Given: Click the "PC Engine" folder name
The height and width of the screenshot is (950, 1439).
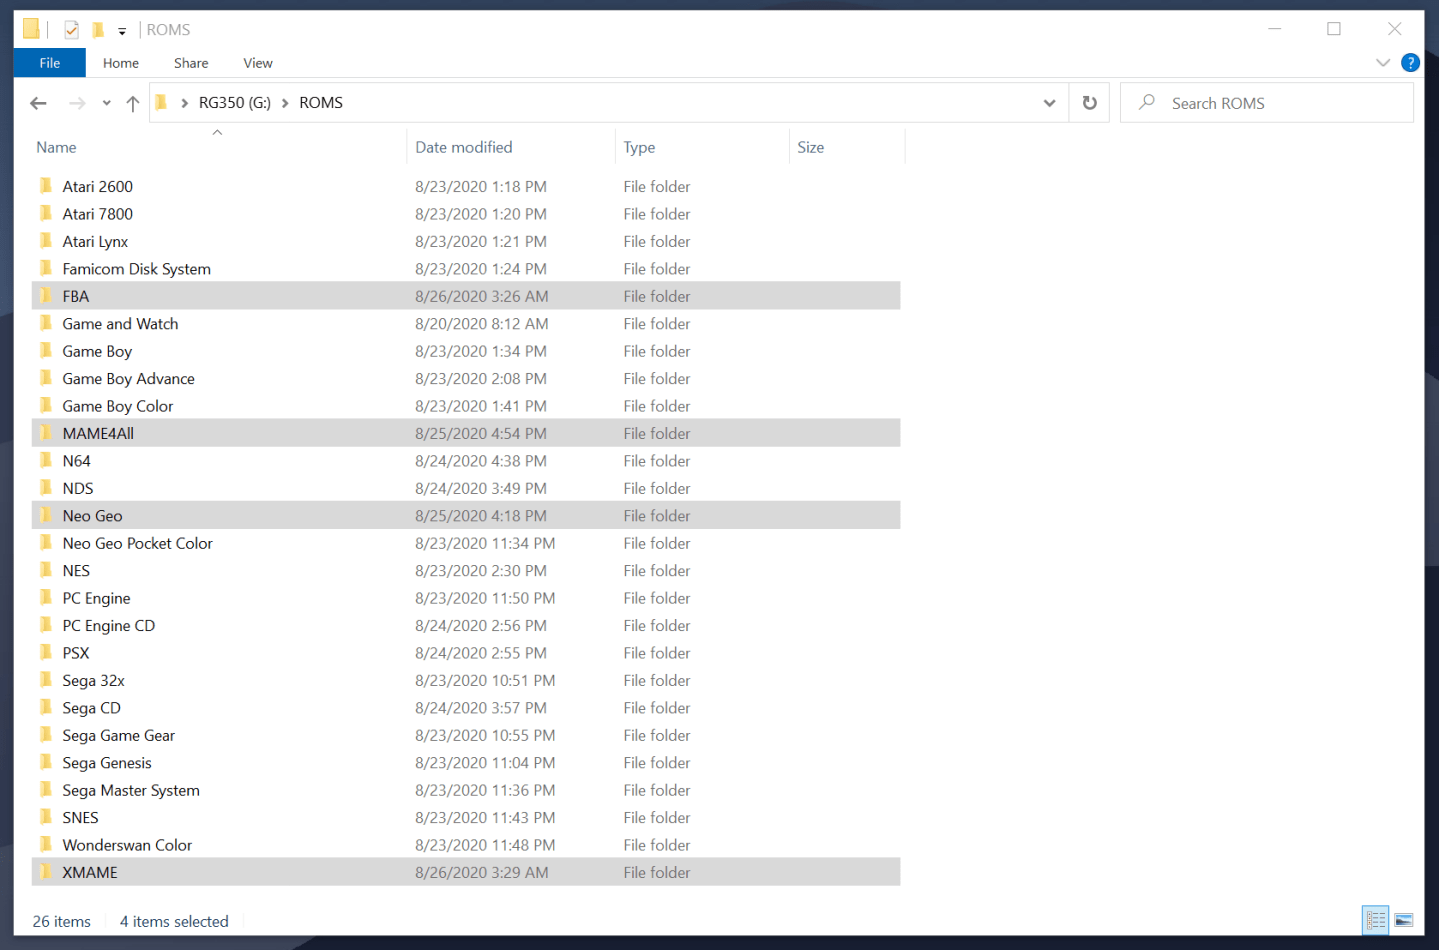Looking at the screenshot, I should point(96,598).
